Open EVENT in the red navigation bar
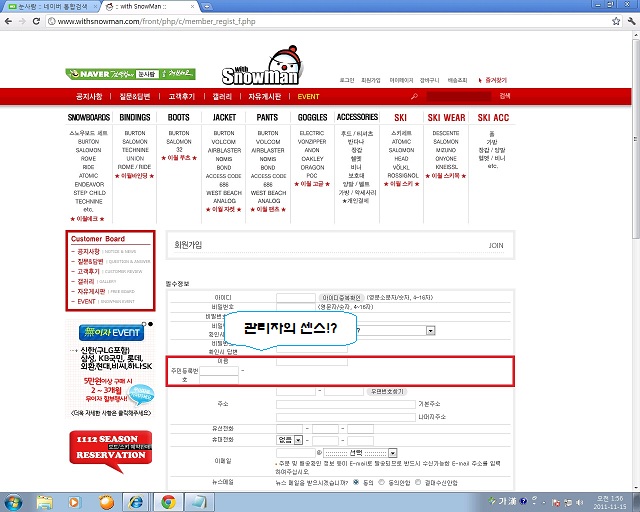 tap(308, 97)
